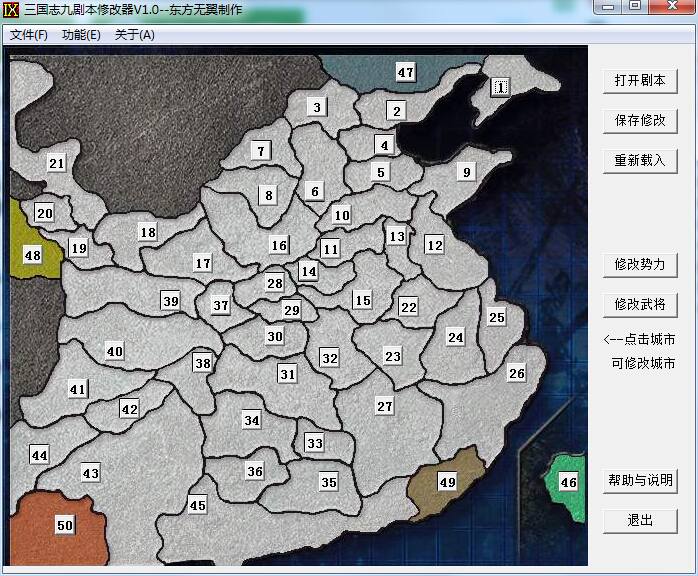Select city 19 on the map

(79, 248)
